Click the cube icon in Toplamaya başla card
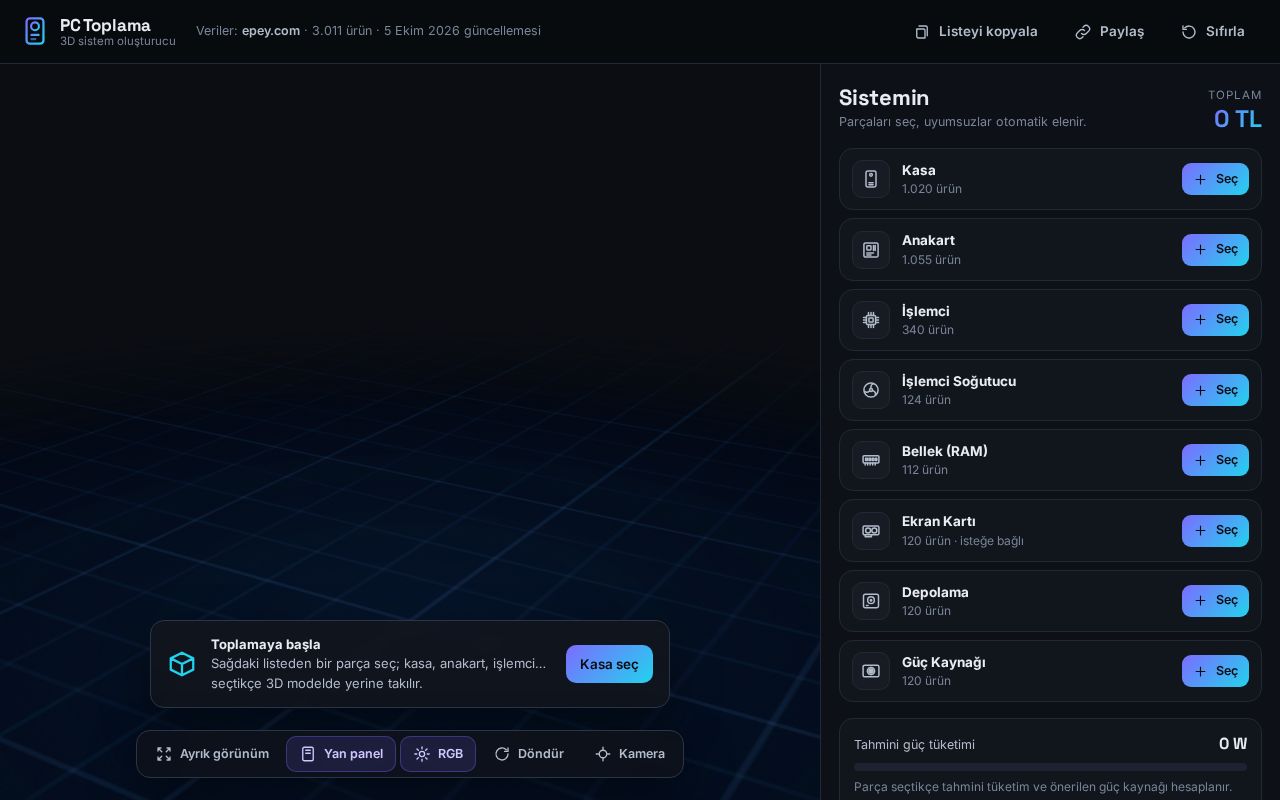Image resolution: width=1280 pixels, height=800 pixels. tap(182, 664)
